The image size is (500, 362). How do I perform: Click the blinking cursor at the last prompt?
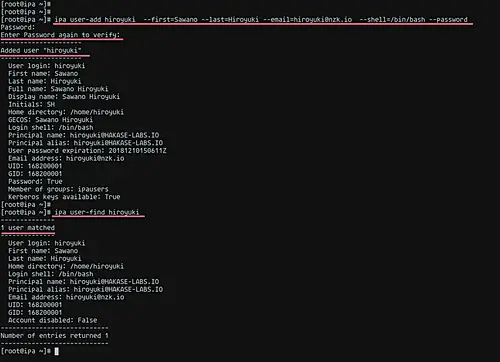click(x=57, y=351)
